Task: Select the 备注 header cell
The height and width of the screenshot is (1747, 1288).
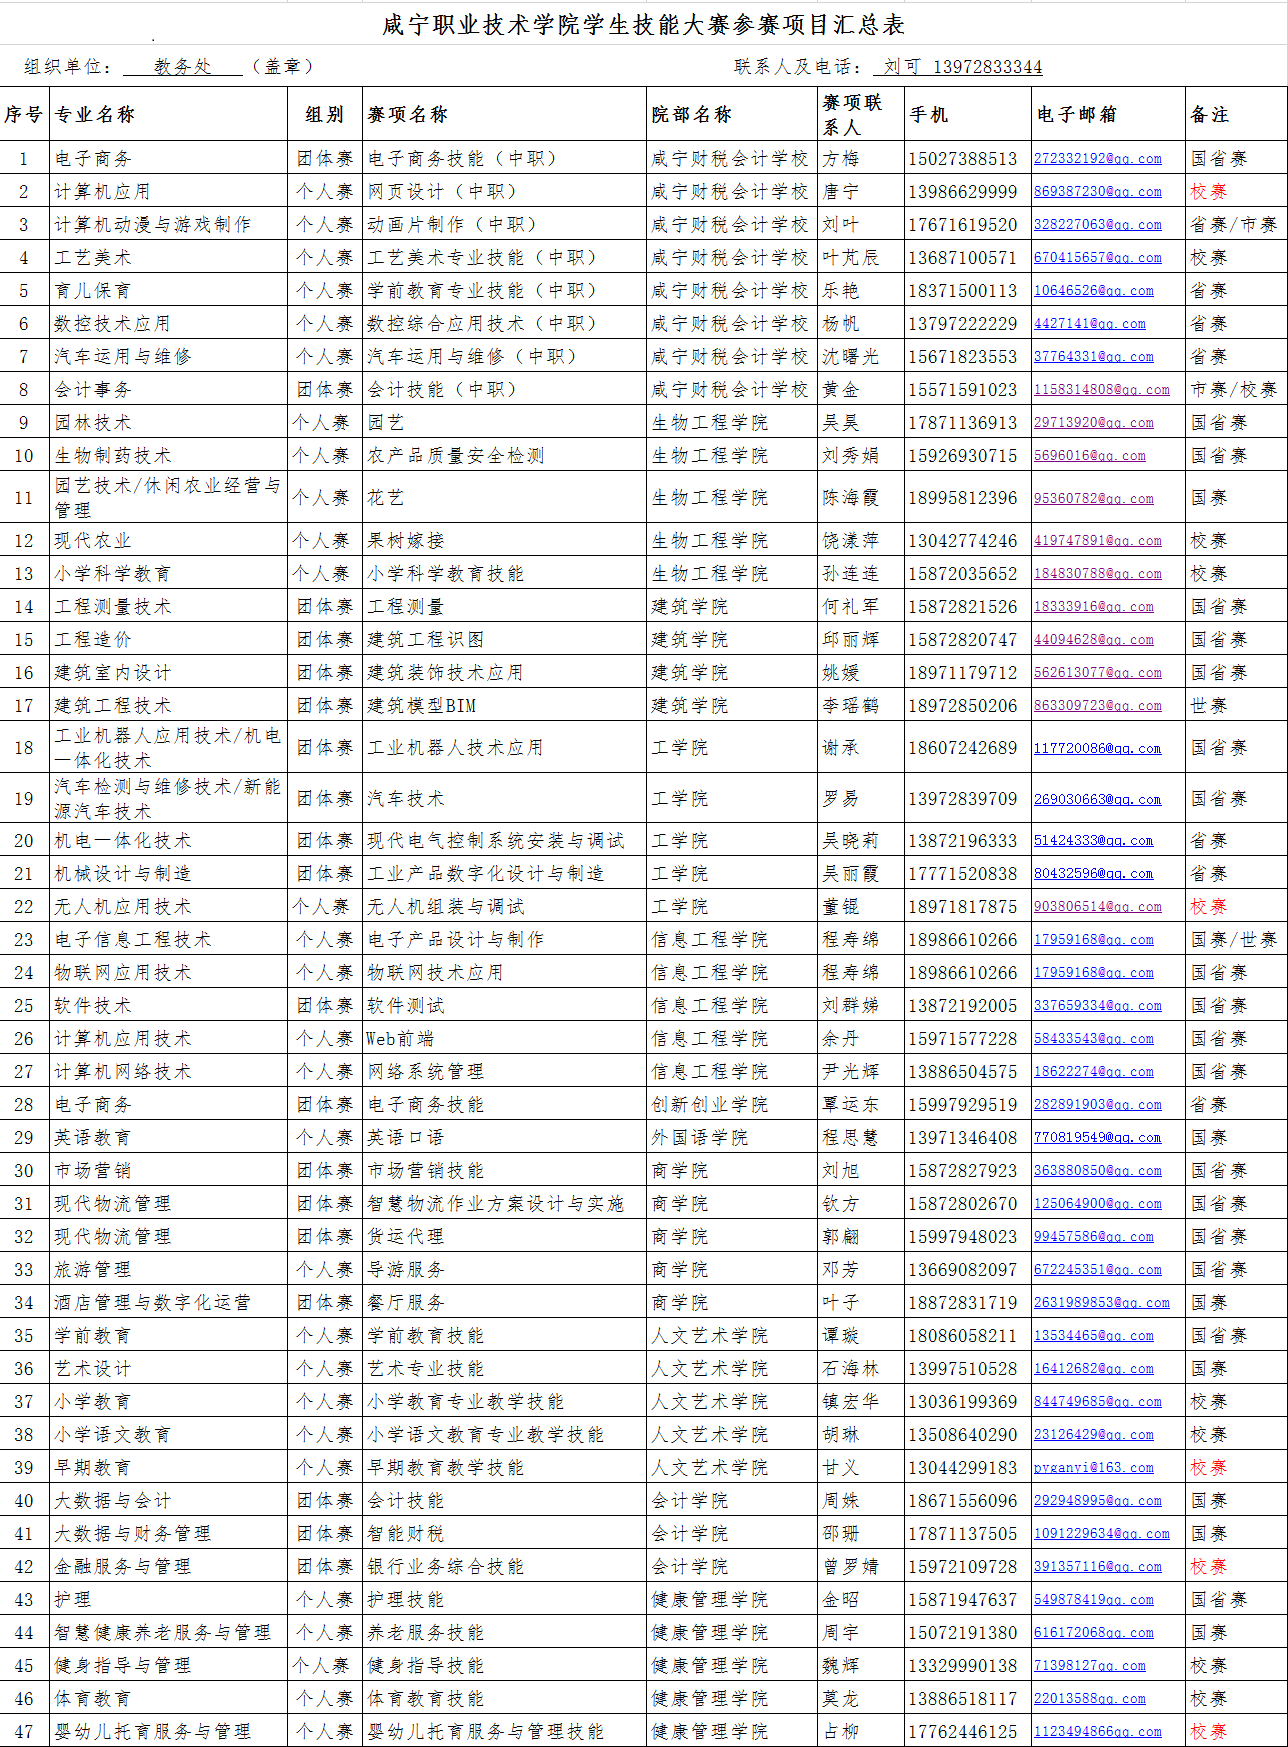Action: pos(1209,115)
